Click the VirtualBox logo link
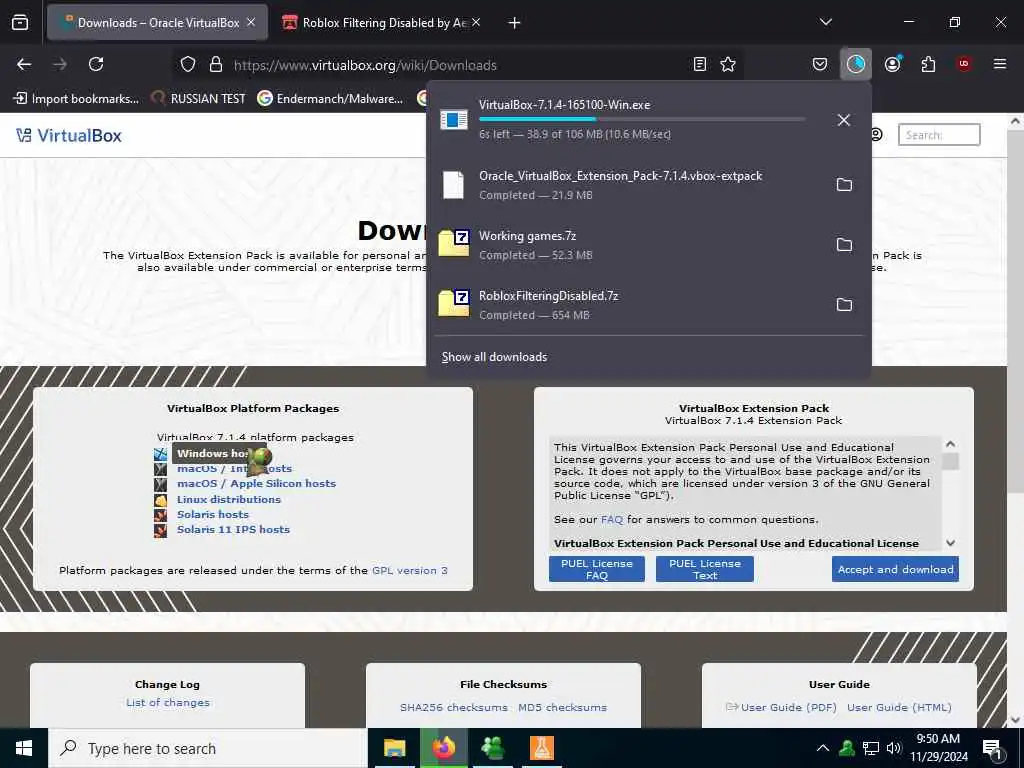This screenshot has width=1024, height=768. (x=69, y=135)
